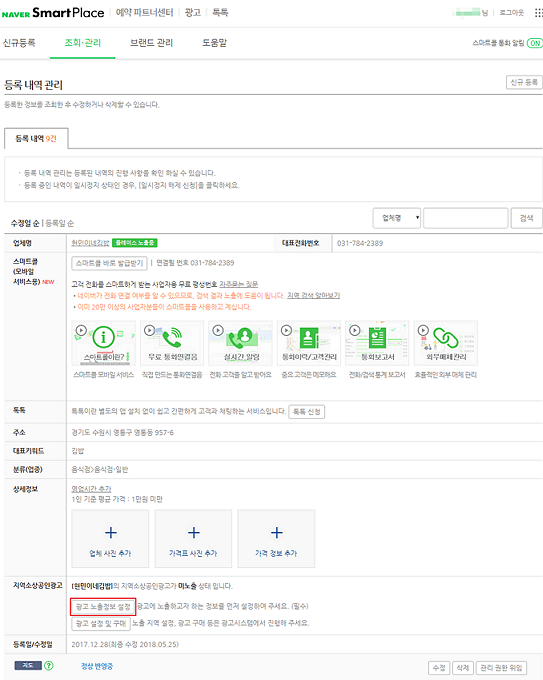The image size is (543, 680).
Task: Sort by 등록일 순
Action: click(x=60, y=223)
